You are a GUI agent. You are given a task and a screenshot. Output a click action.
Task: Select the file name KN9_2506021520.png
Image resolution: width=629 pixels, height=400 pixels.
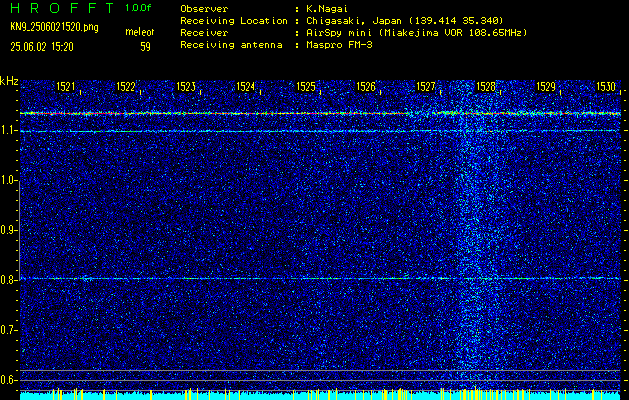[54, 27]
